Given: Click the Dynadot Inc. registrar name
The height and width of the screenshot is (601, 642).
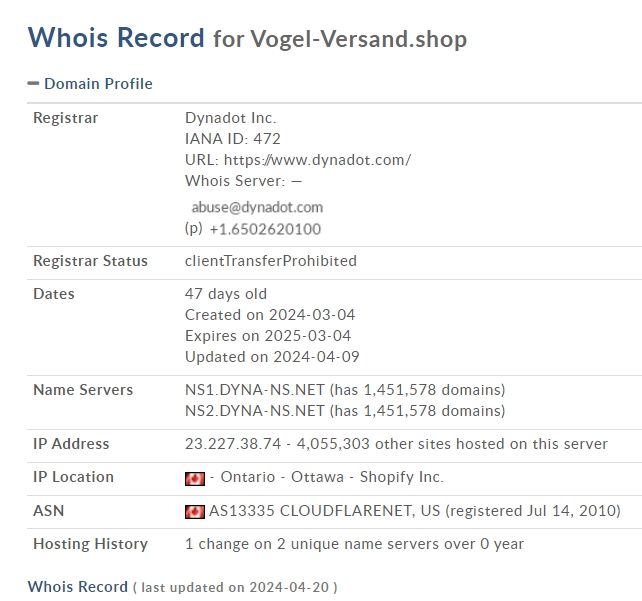Looking at the screenshot, I should [231, 118].
